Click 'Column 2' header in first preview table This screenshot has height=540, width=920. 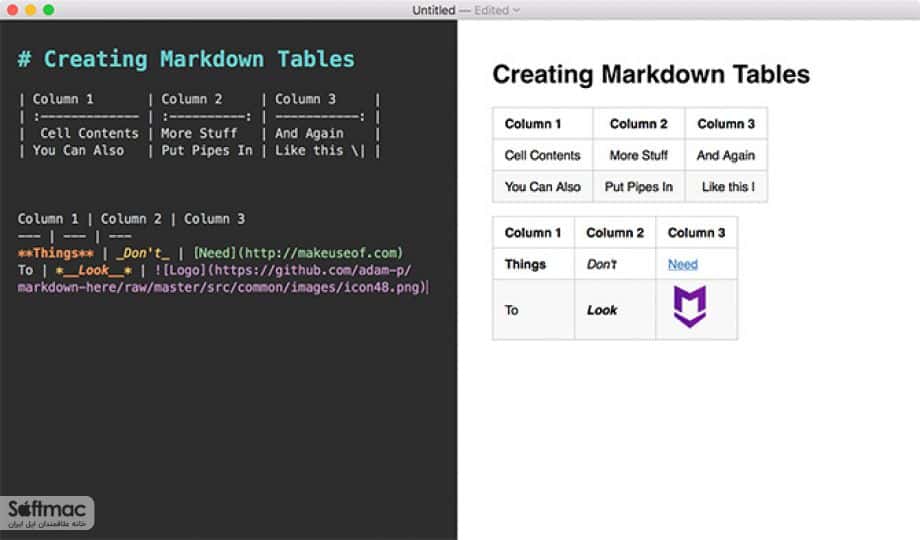[x=638, y=123]
